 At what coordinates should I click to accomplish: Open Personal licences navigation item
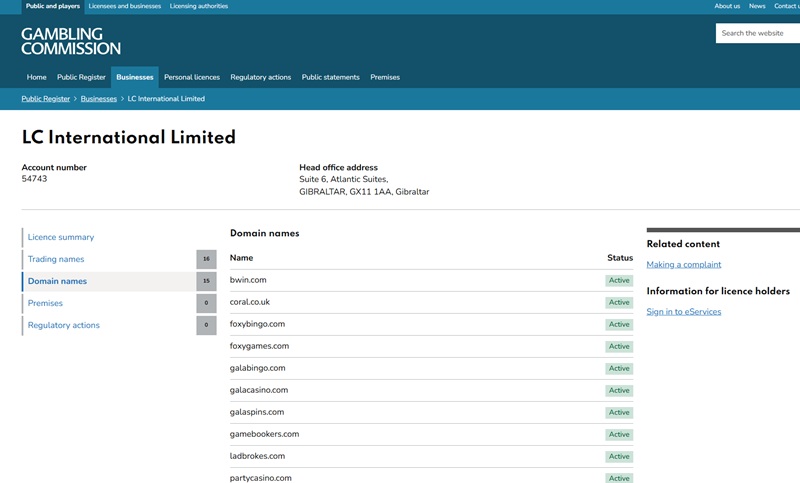coord(192,77)
